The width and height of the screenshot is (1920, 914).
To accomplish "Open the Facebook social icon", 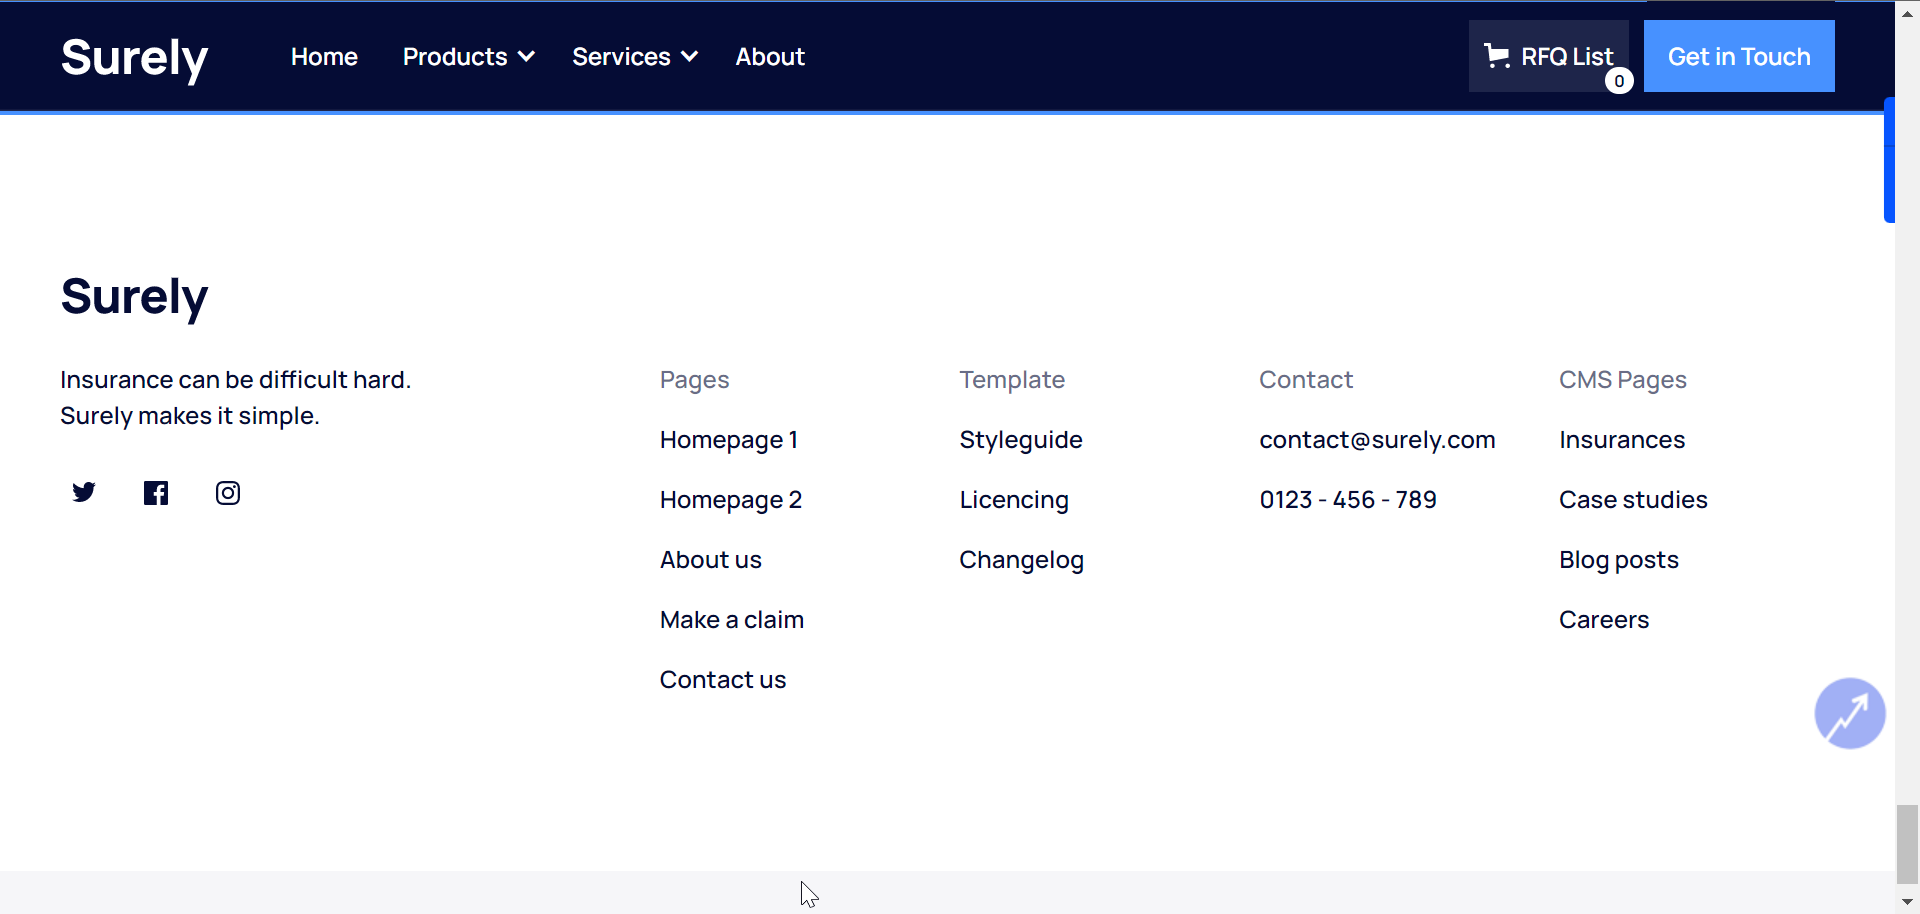I will click(x=156, y=493).
